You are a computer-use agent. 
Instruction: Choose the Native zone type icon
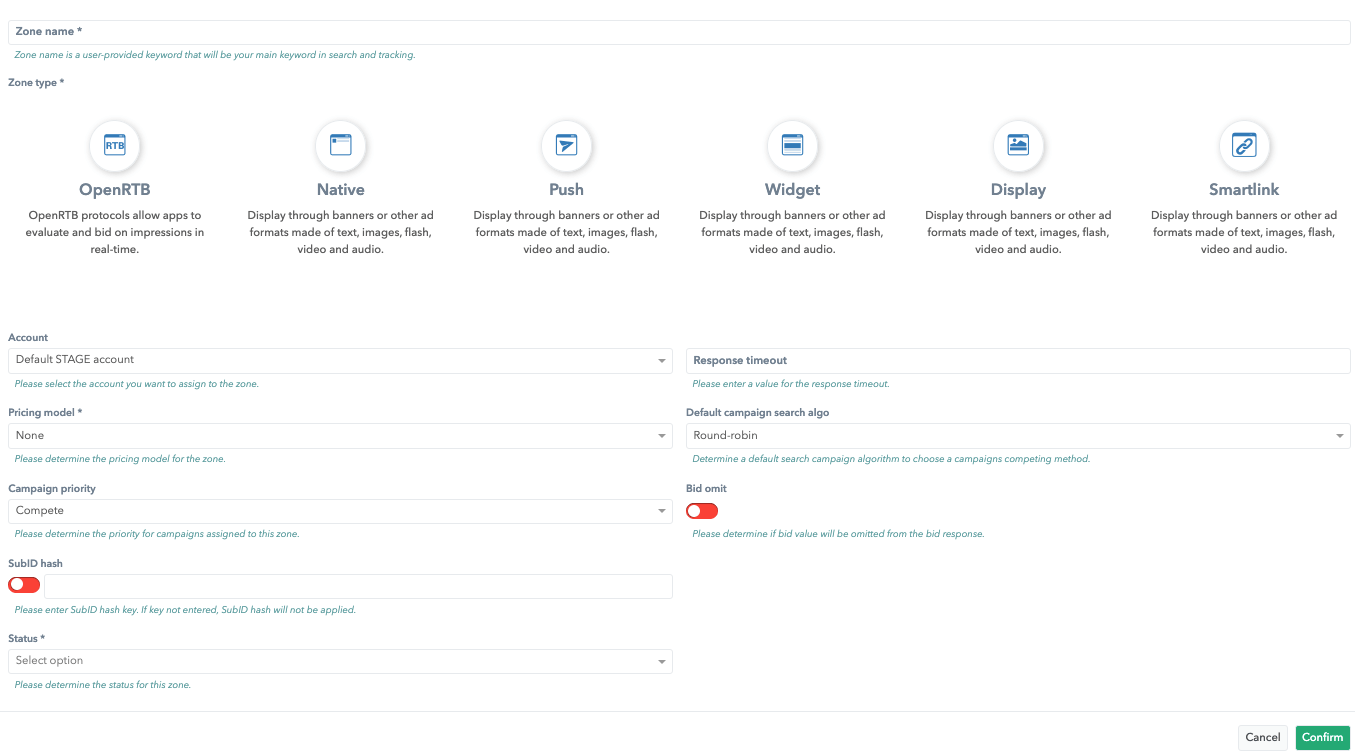click(340, 146)
